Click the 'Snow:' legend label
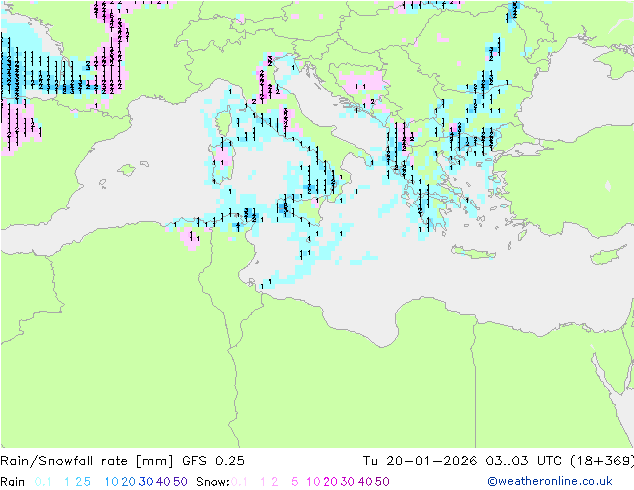Image resolution: width=634 pixels, height=490 pixels. tap(213, 482)
